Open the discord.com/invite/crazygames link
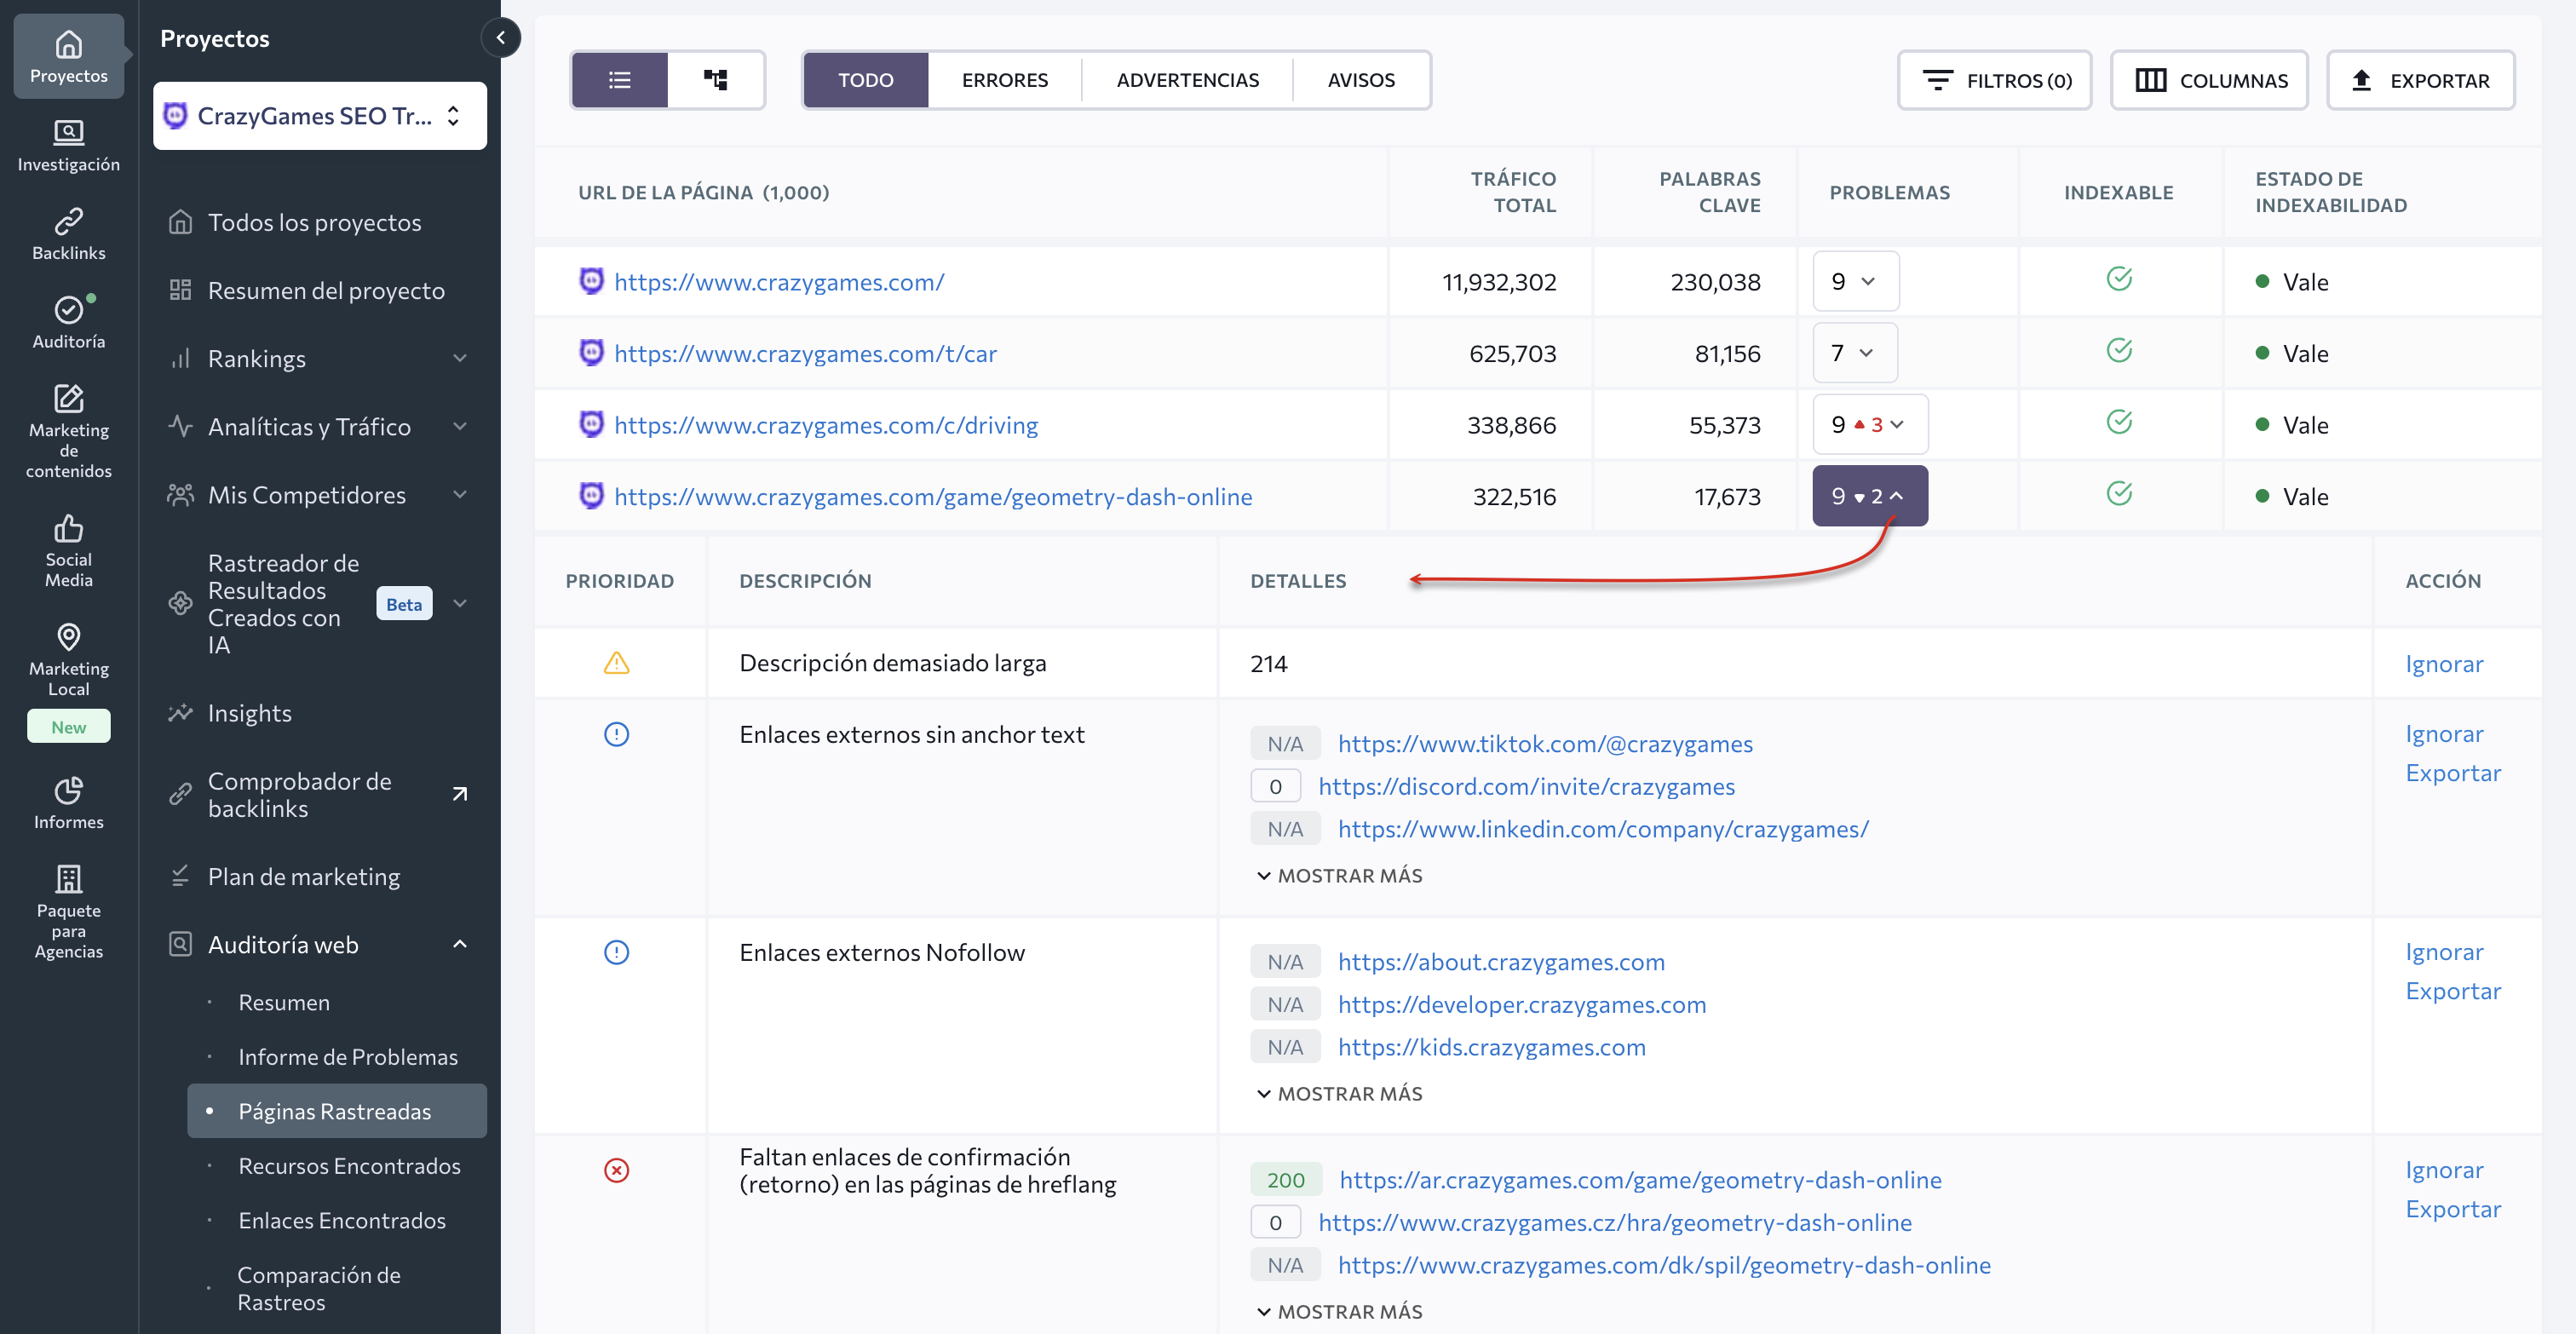2576x1334 pixels. (1526, 786)
